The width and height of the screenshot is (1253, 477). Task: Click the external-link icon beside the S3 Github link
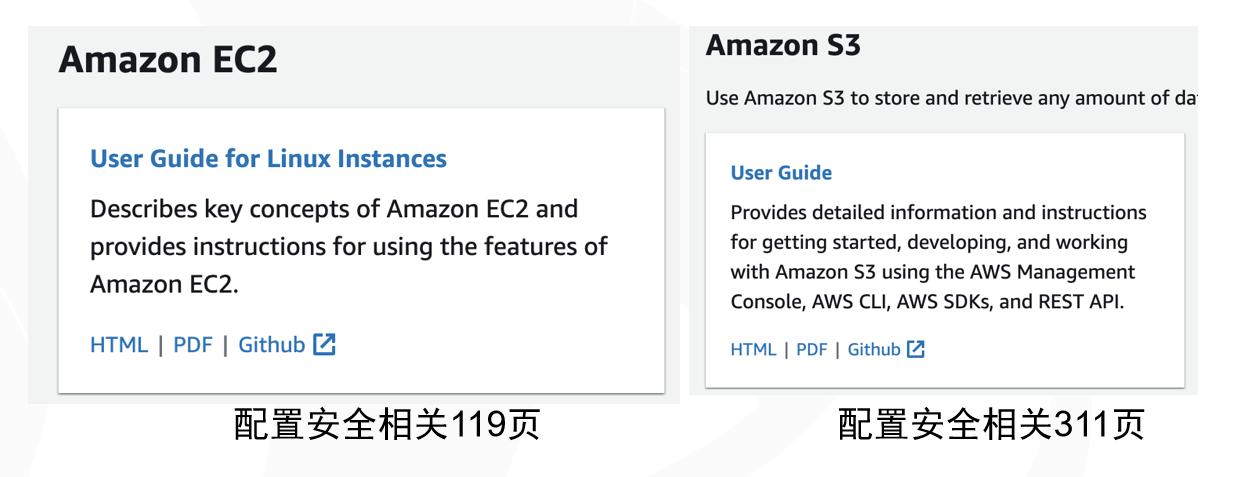(x=916, y=349)
